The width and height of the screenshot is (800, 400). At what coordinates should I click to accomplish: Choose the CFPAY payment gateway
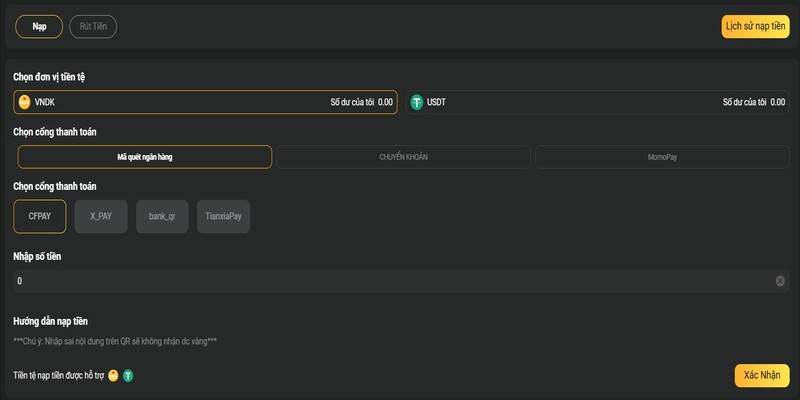pyautogui.click(x=40, y=216)
